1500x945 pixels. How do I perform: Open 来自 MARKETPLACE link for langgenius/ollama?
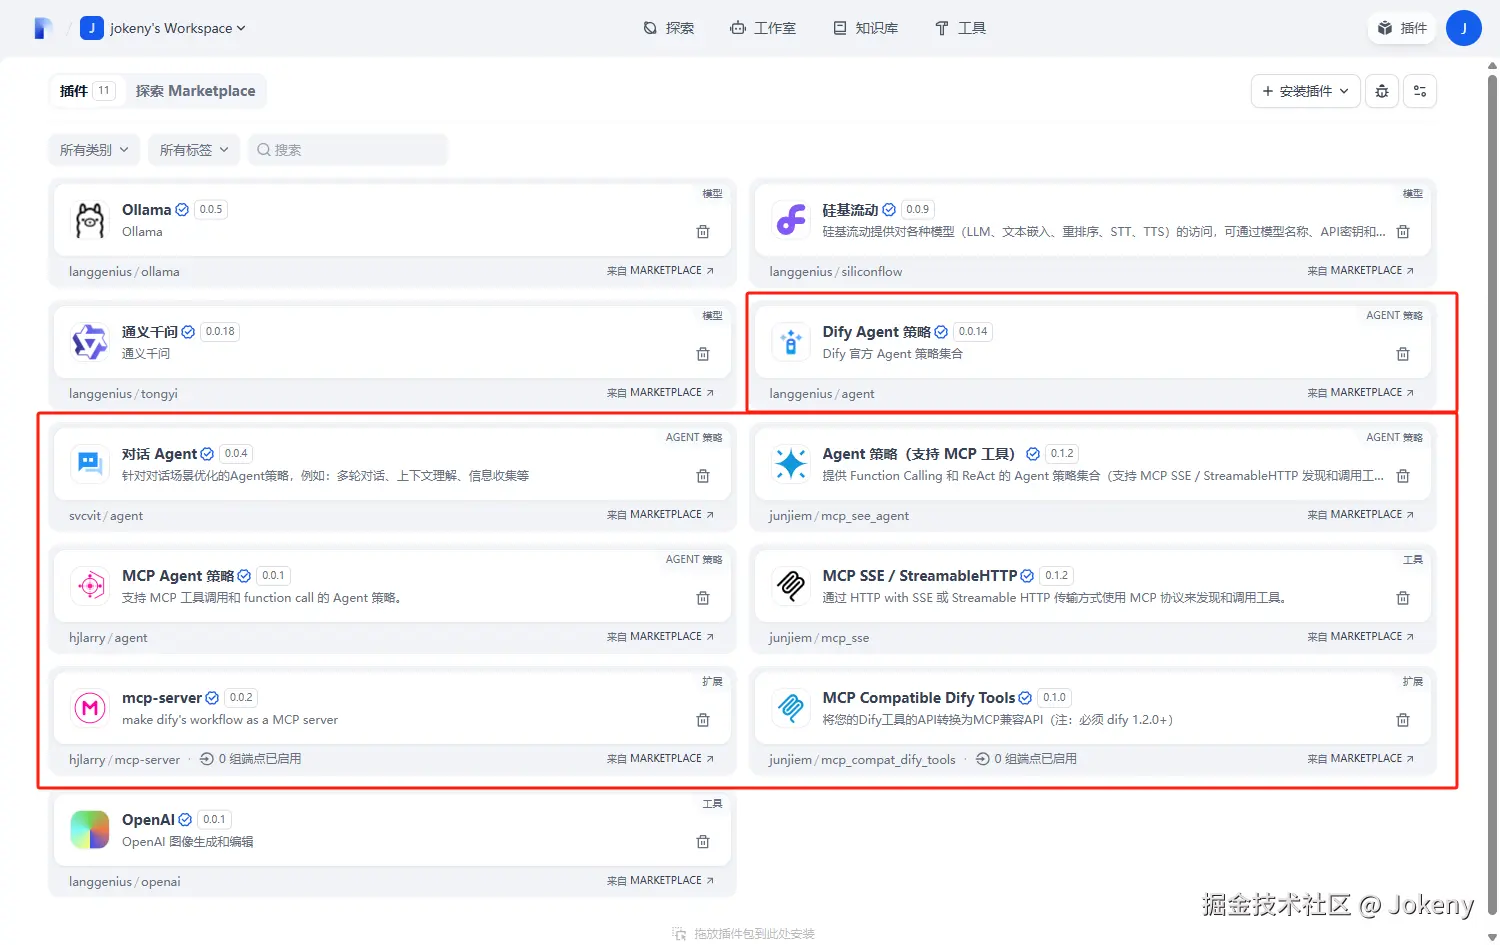click(x=661, y=271)
